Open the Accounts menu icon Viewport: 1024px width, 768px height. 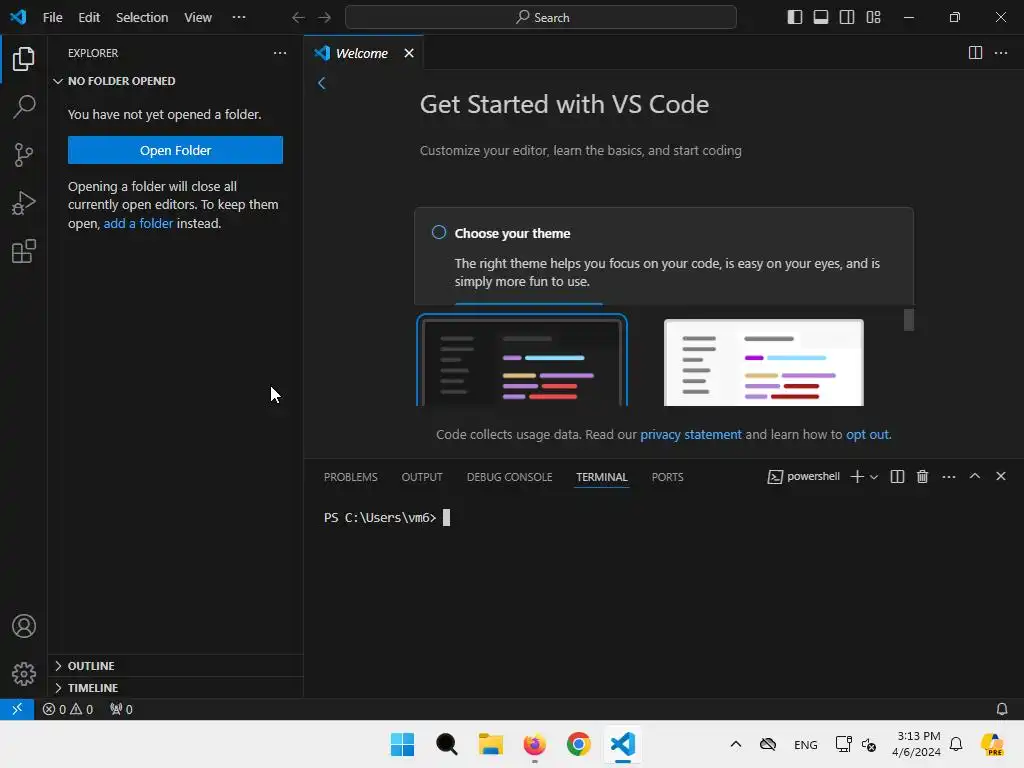coord(24,626)
